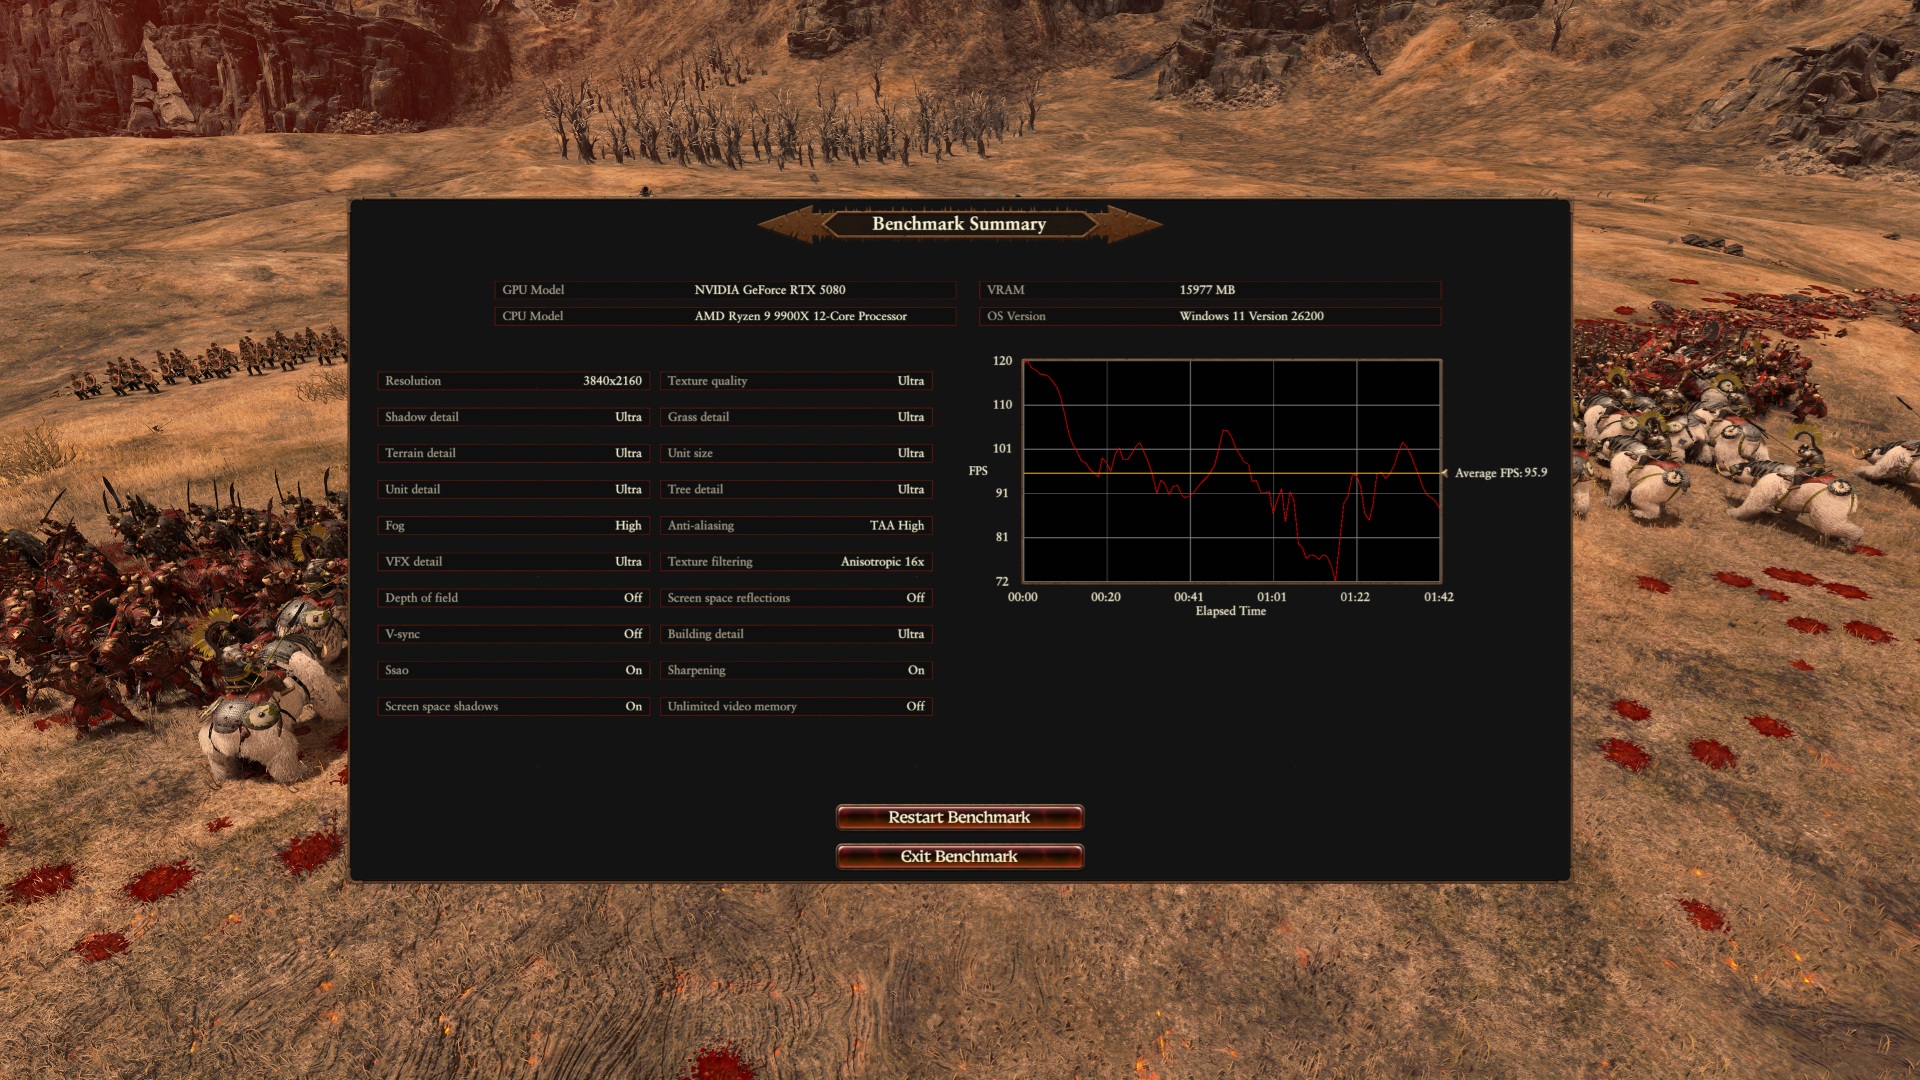This screenshot has height=1080, width=1920.
Task: Click the Fog setting showing High
Action: [x=513, y=525]
